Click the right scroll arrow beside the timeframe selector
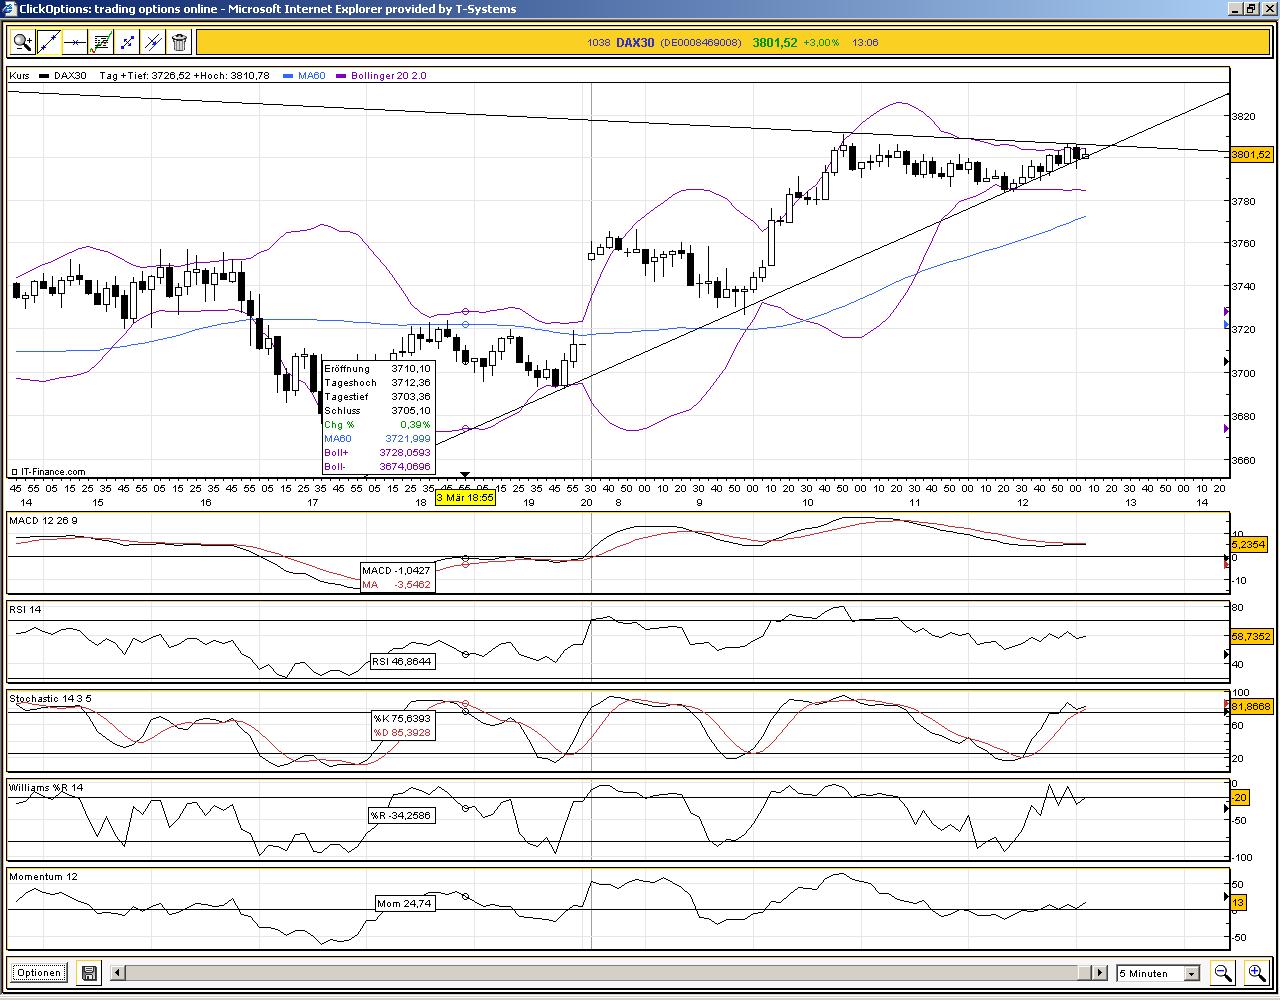Screen dimensions: 1280x1000 point(1101,972)
